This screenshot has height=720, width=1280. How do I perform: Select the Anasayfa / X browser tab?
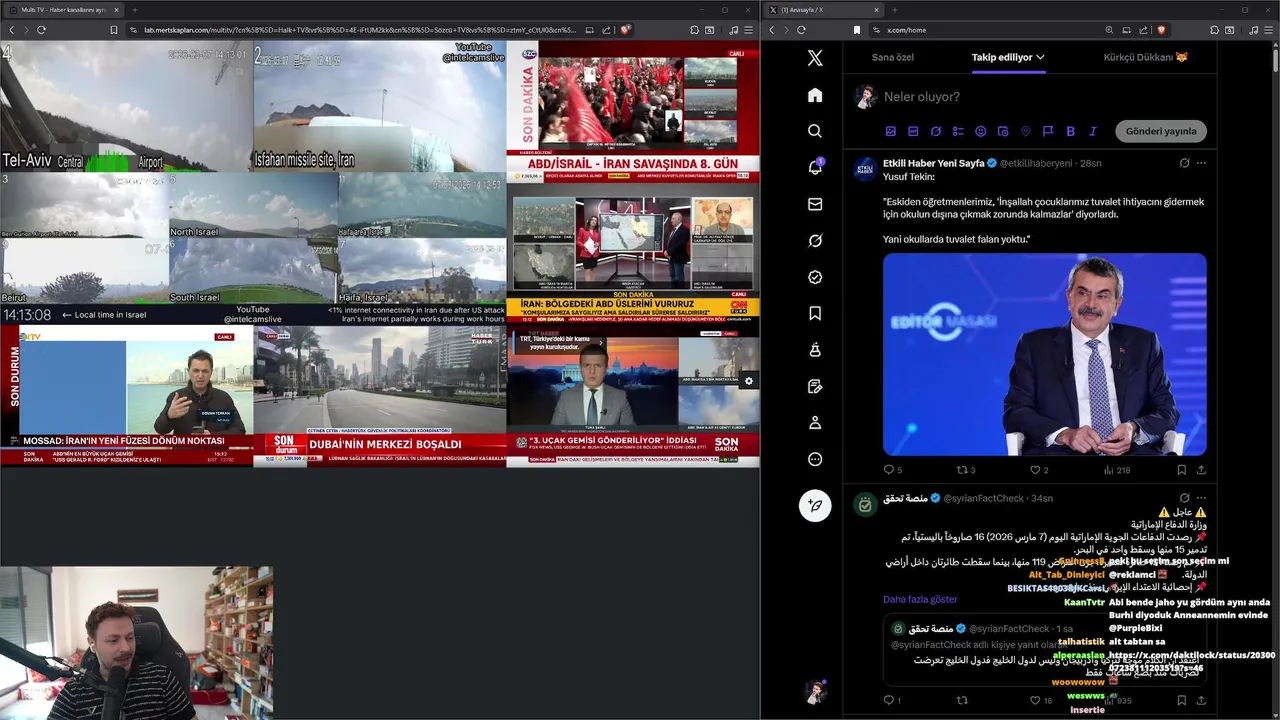[827, 10]
